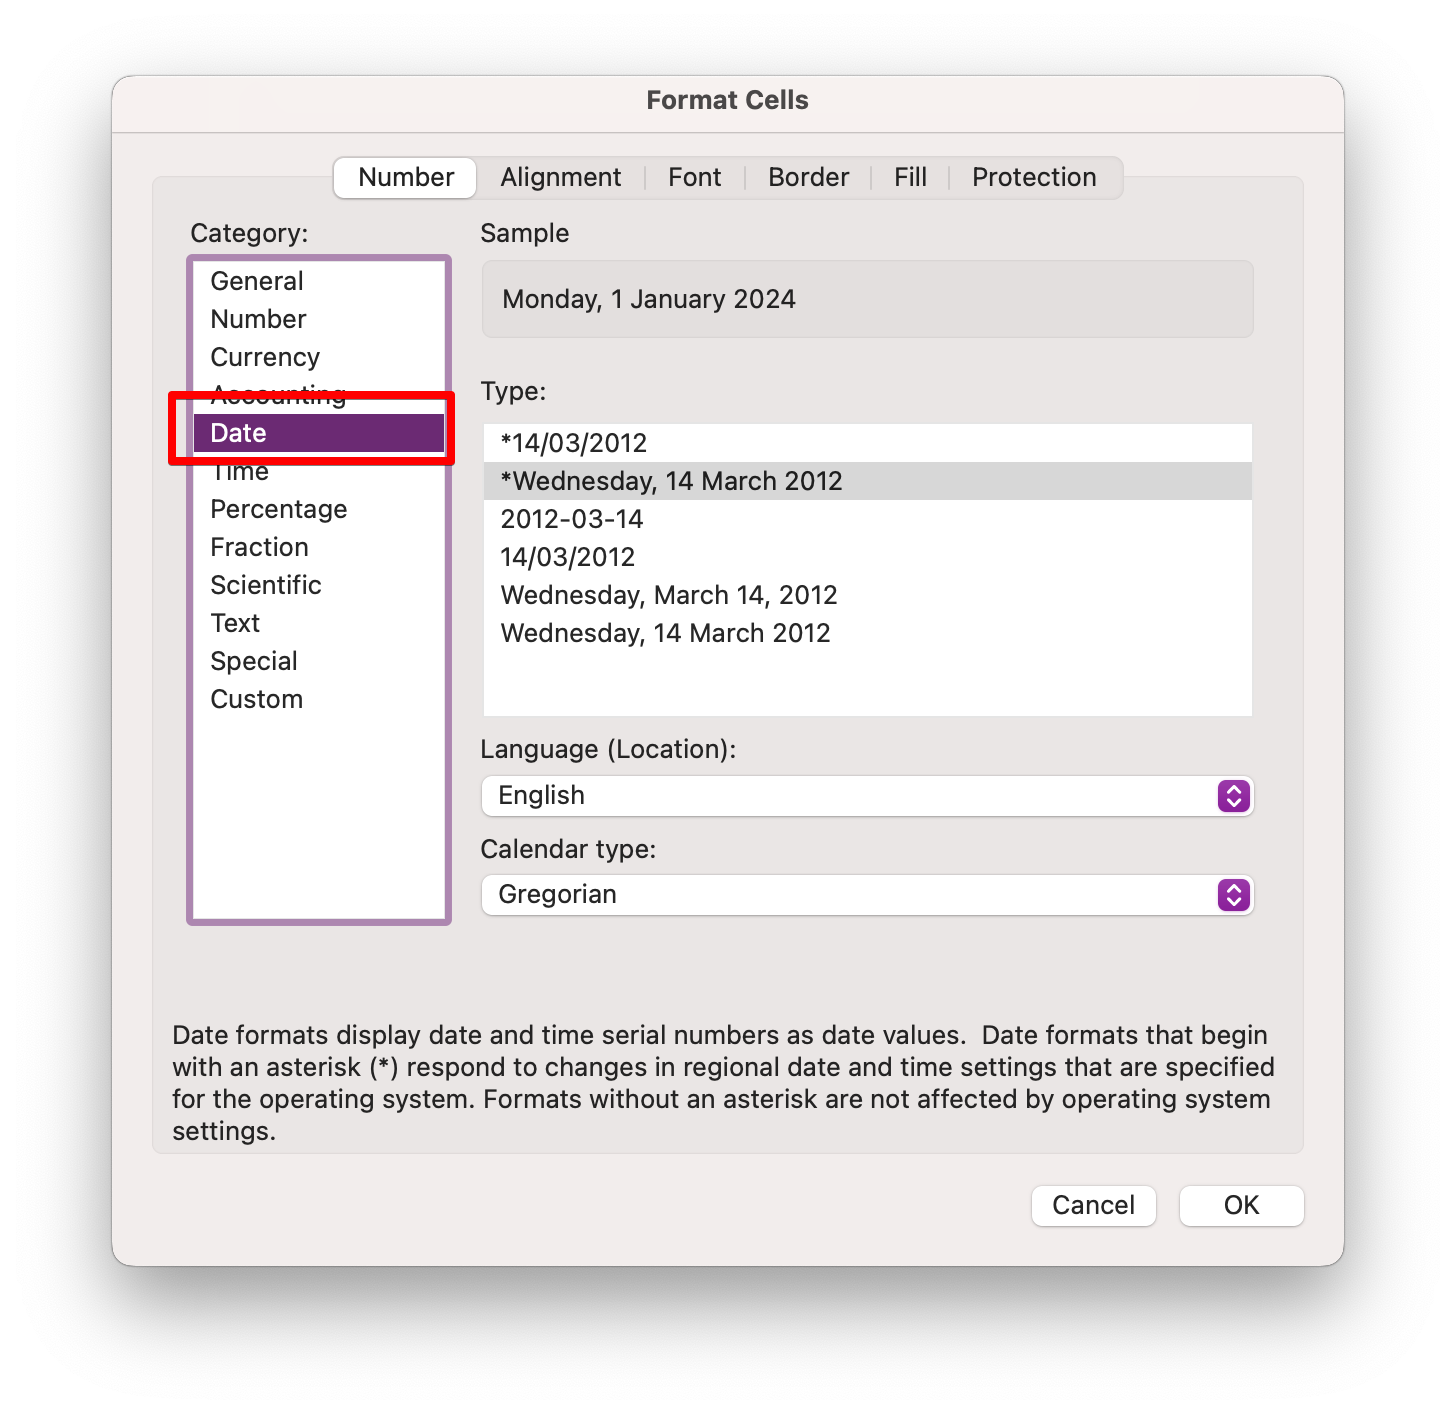Screen dimensions: 1456x1414
Task: Choose the Currency category
Action: (x=265, y=357)
